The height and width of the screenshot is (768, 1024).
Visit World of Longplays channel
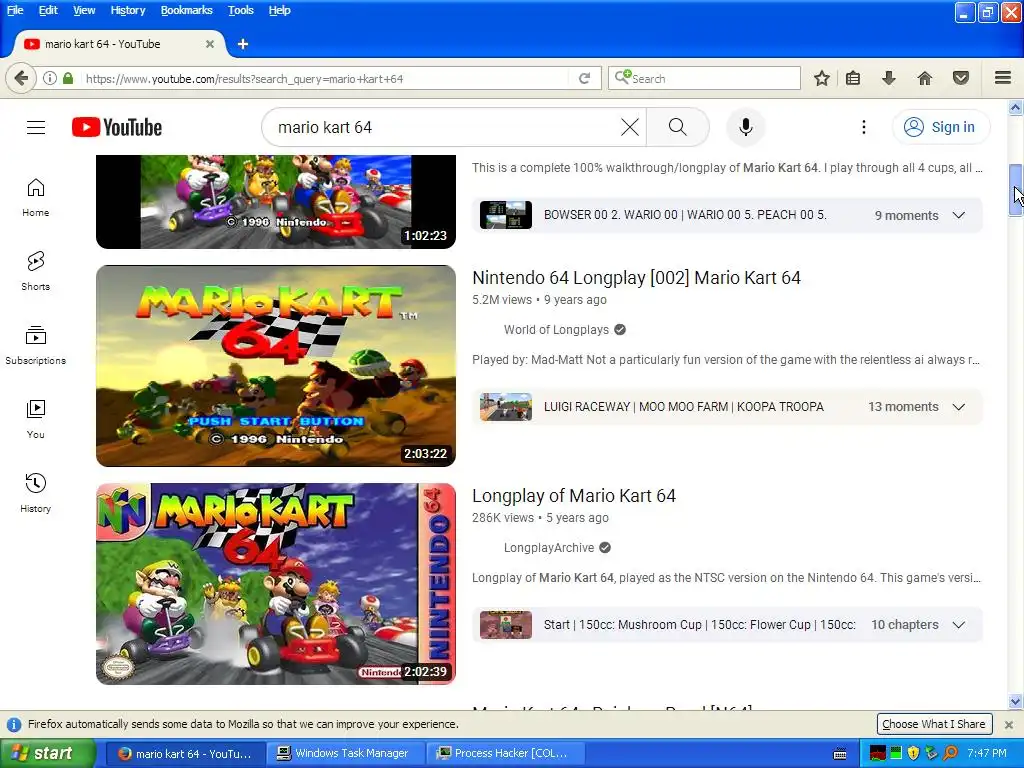556,330
